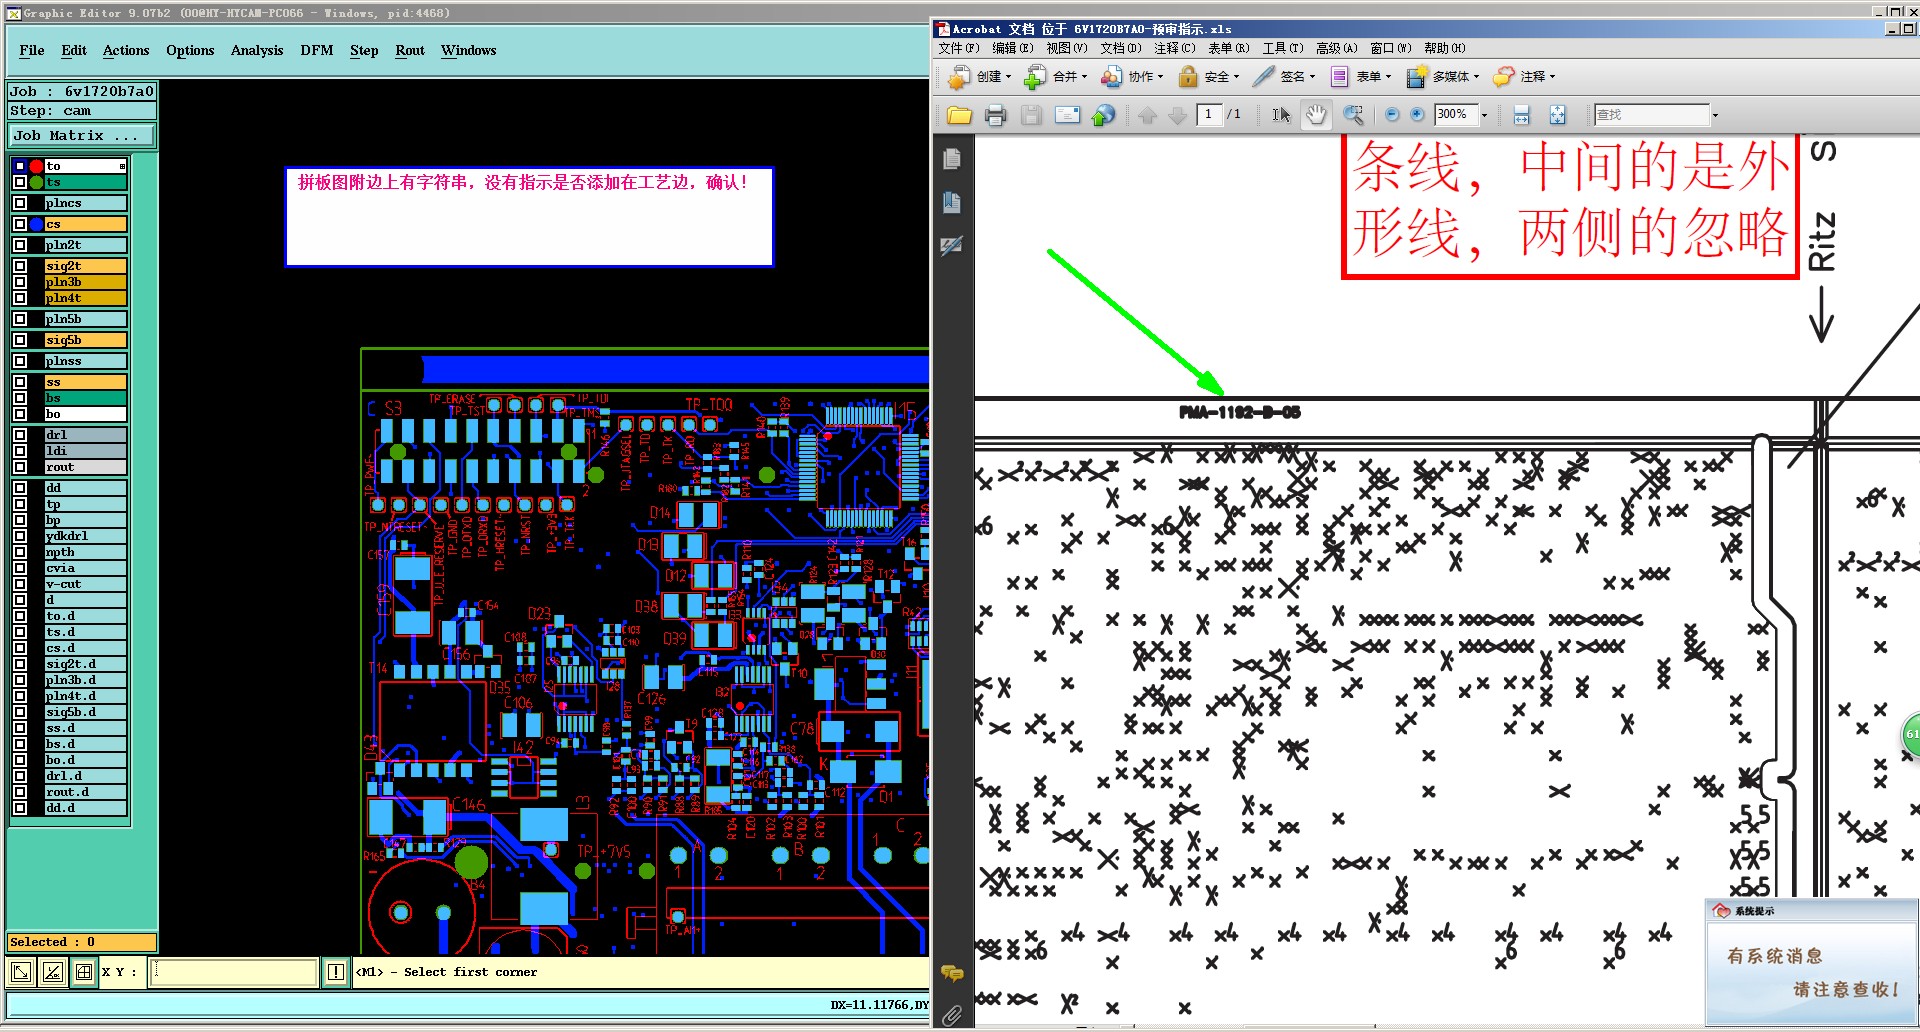The width and height of the screenshot is (1920, 1032).
Task: Click the Job Matrix ... button
Action: coord(83,135)
